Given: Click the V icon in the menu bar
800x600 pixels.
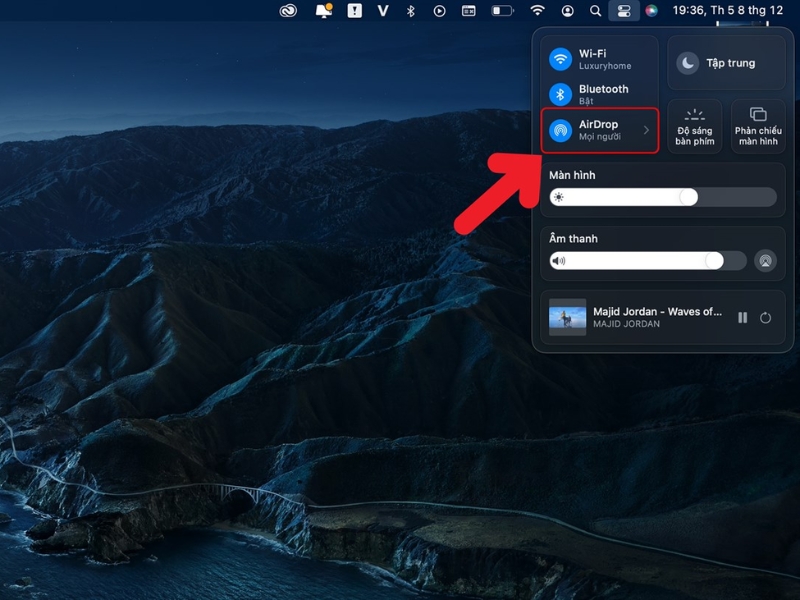Looking at the screenshot, I should [x=383, y=11].
